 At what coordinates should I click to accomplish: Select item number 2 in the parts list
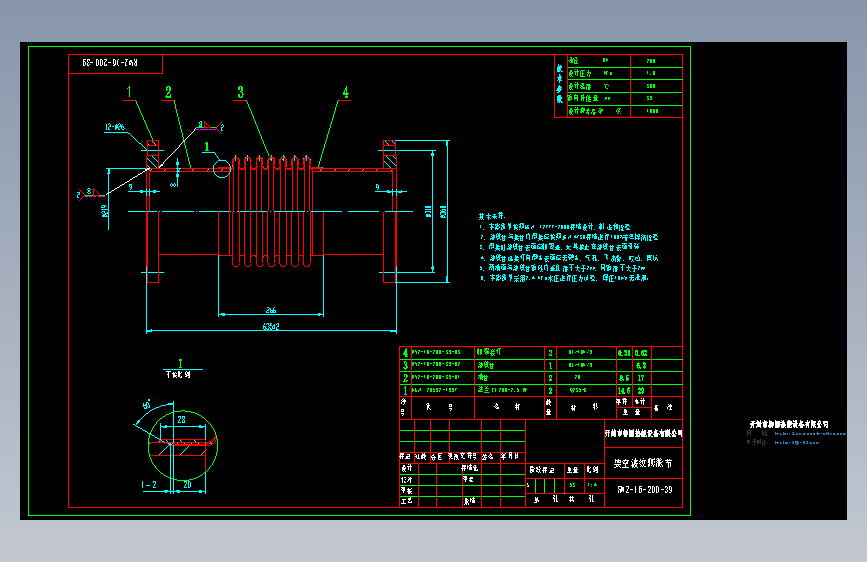405,378
